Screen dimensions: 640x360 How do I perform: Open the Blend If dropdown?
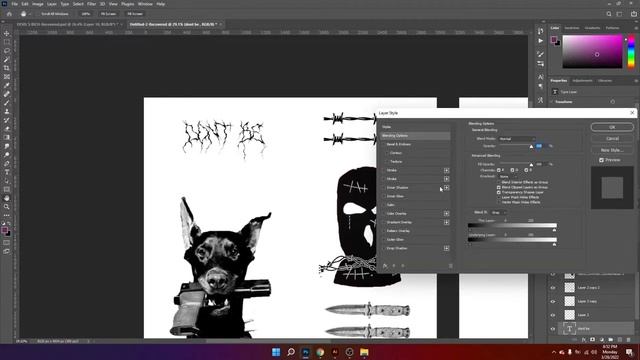pyautogui.click(x=498, y=212)
